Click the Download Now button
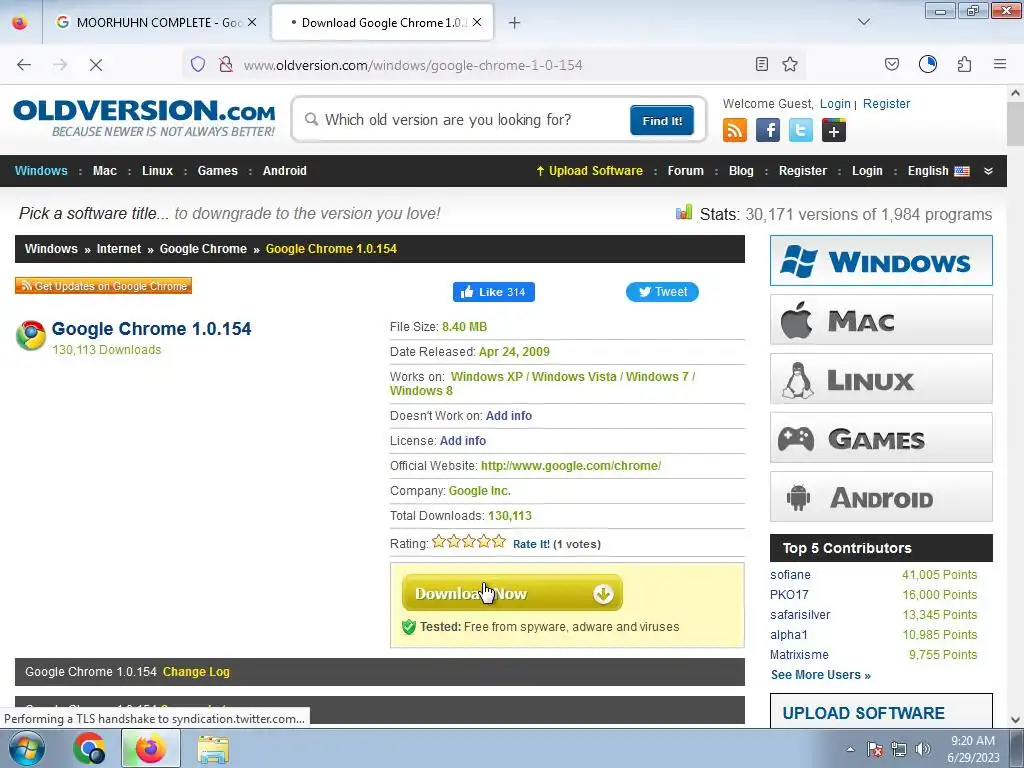 [x=512, y=593]
